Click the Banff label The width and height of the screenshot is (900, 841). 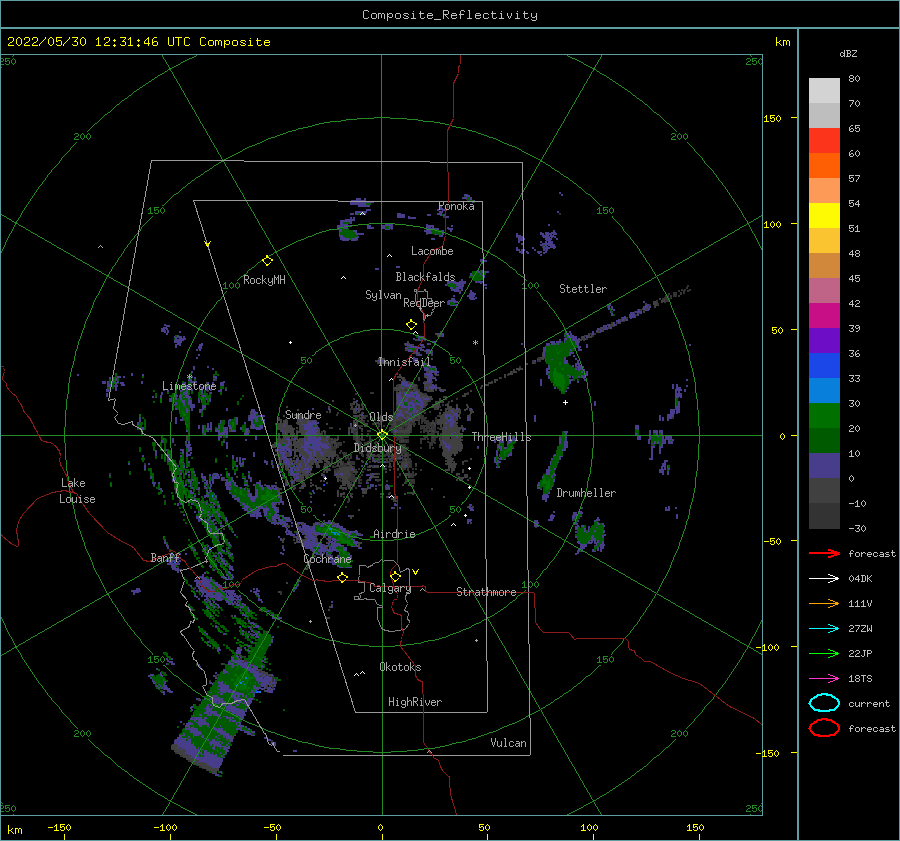point(165,558)
